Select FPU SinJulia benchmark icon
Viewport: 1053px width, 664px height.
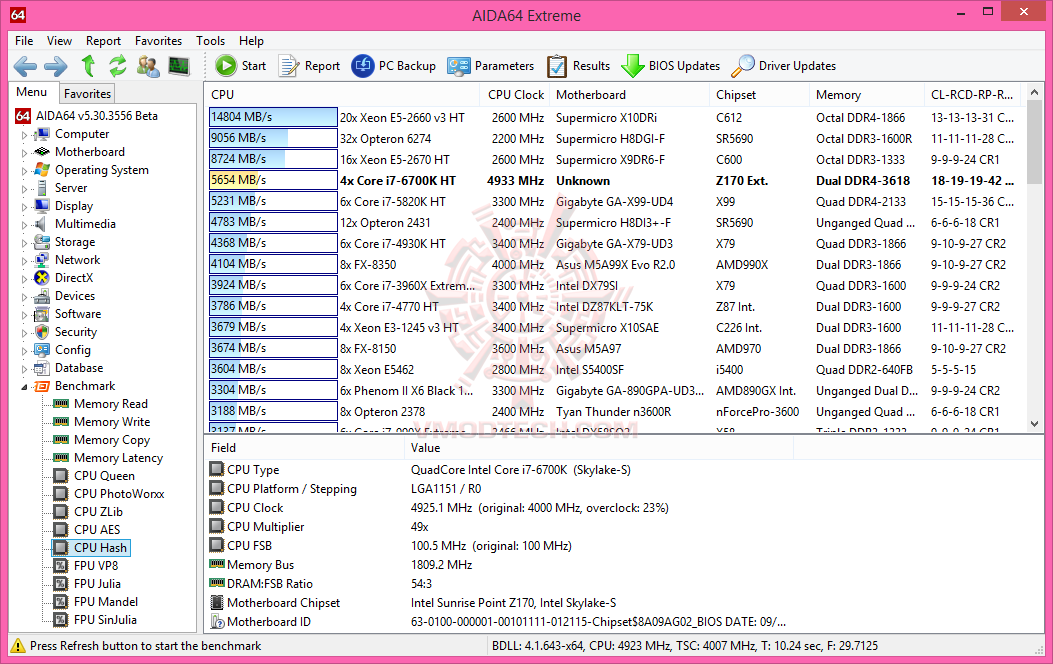pos(61,620)
